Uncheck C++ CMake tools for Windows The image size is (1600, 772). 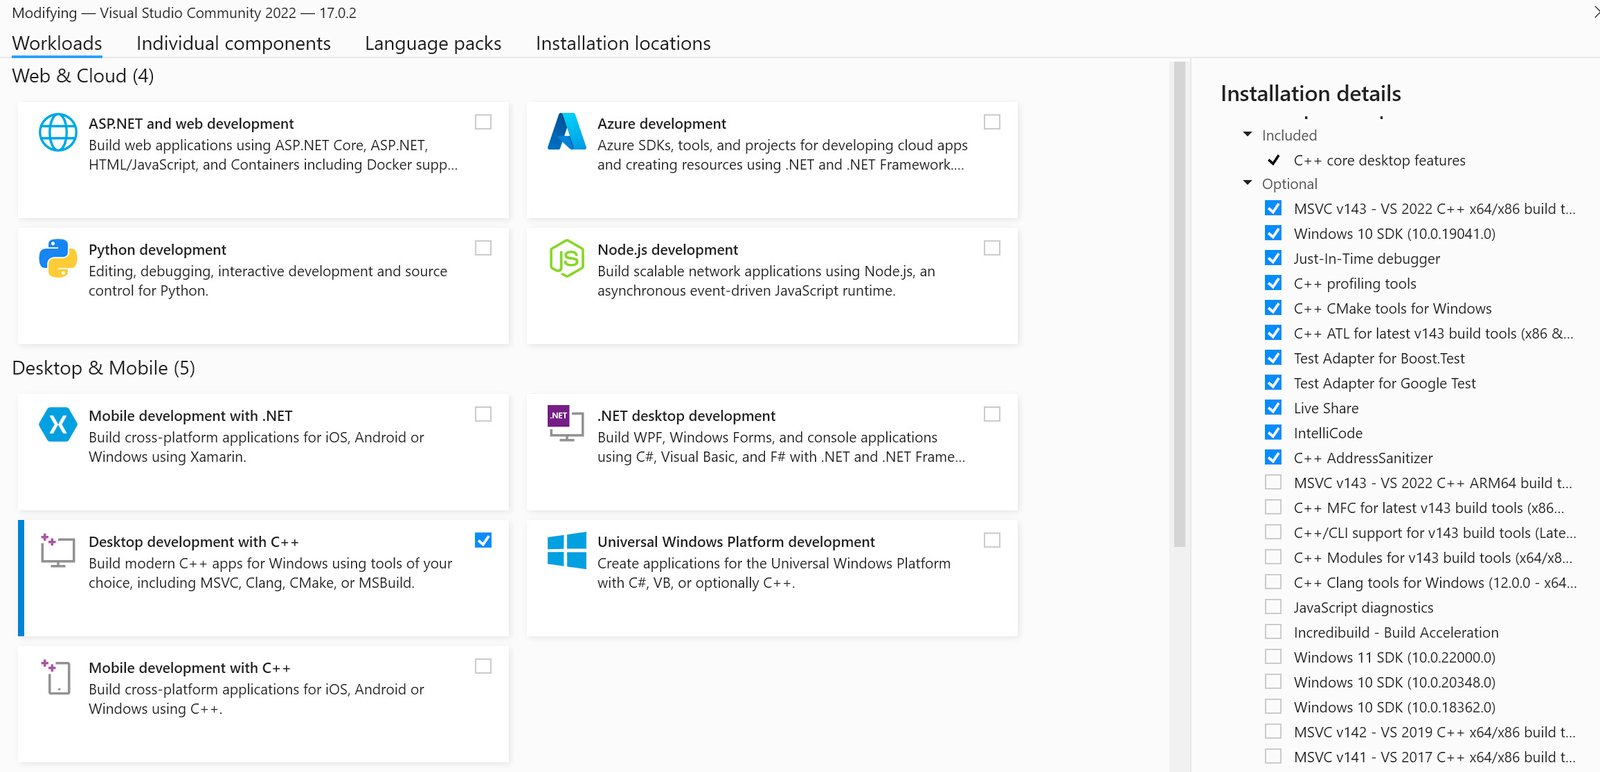(1273, 308)
